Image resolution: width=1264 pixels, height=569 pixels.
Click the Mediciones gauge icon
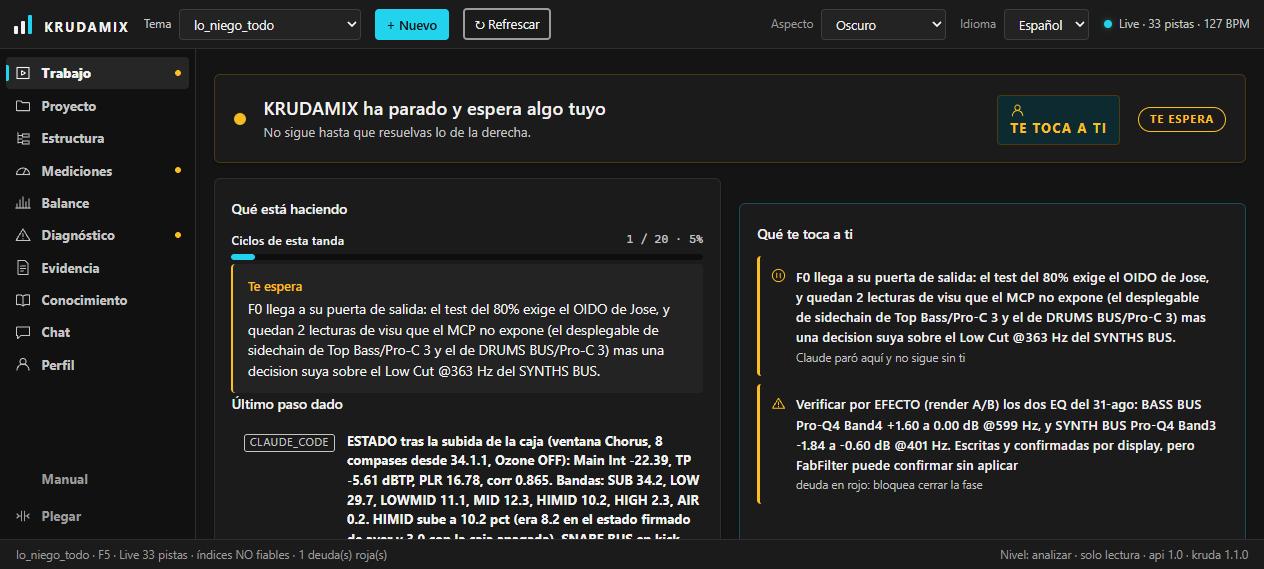pos(23,171)
